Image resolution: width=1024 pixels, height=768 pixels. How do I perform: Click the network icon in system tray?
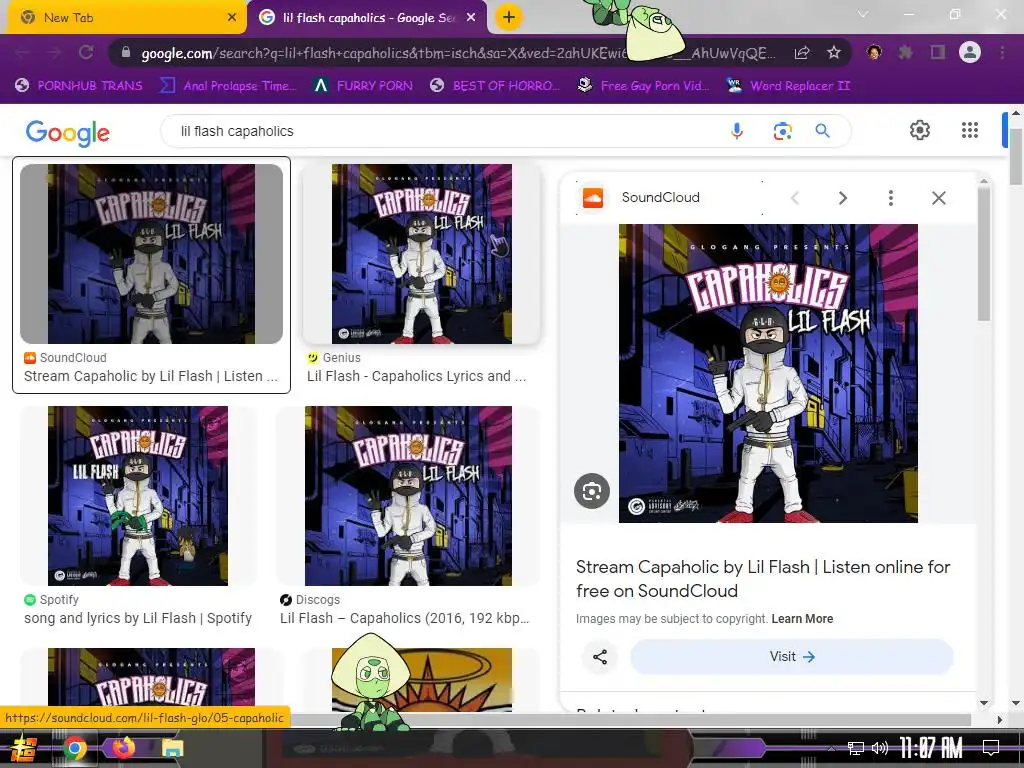pos(855,748)
